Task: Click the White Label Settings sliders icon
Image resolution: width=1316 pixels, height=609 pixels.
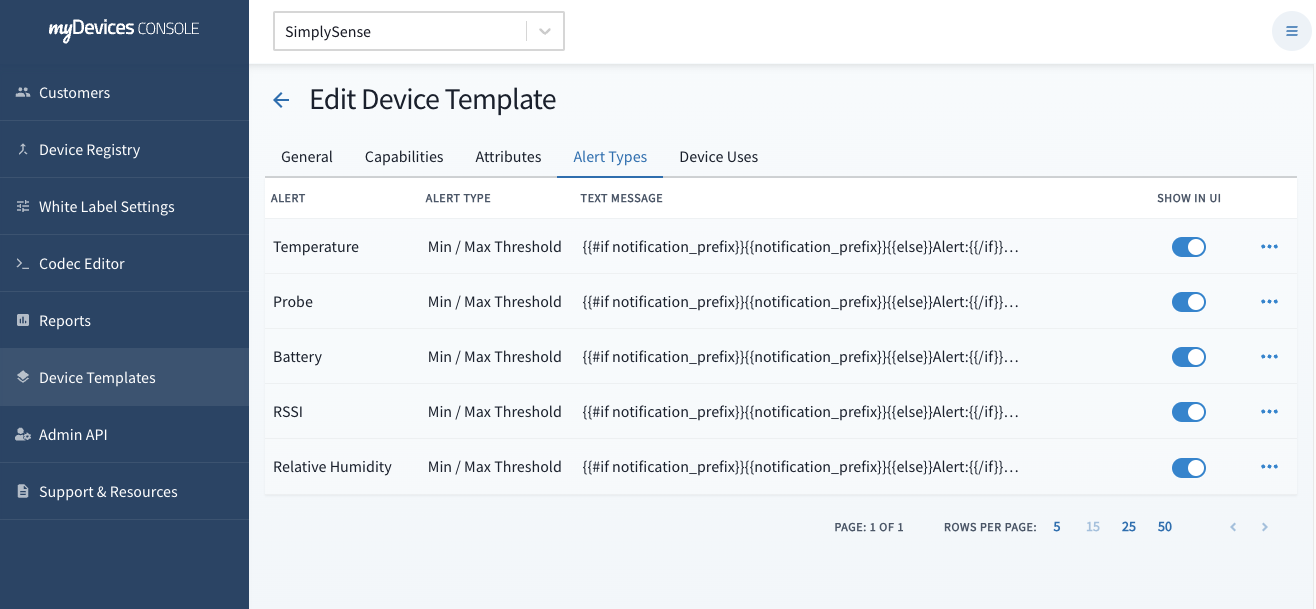Action: [23, 207]
